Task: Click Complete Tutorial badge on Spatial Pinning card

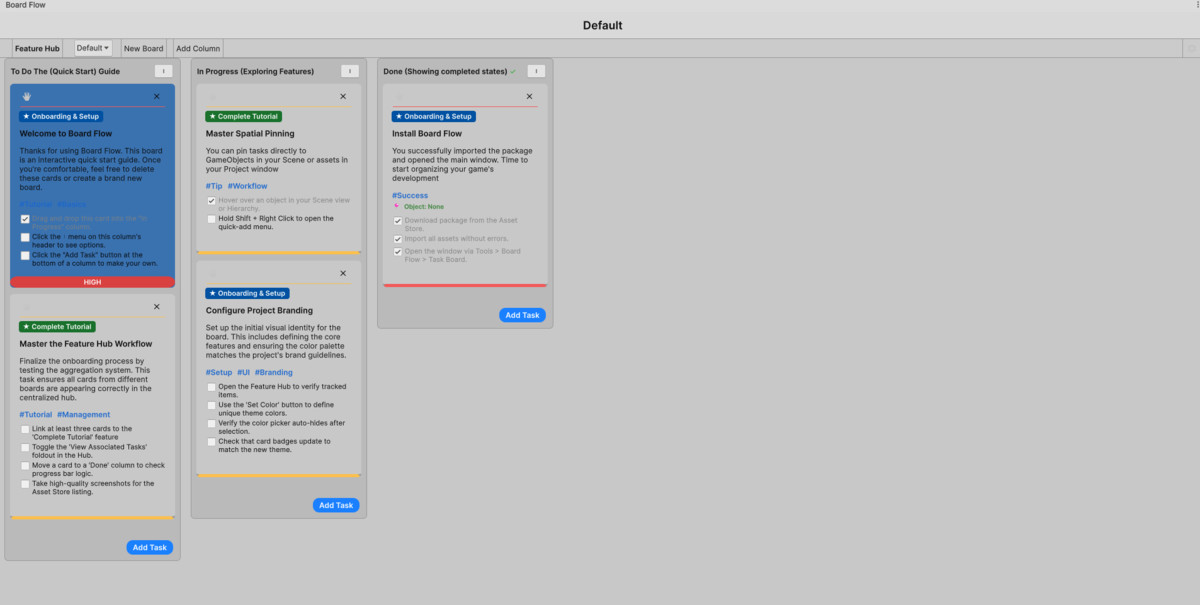Action: (x=244, y=116)
